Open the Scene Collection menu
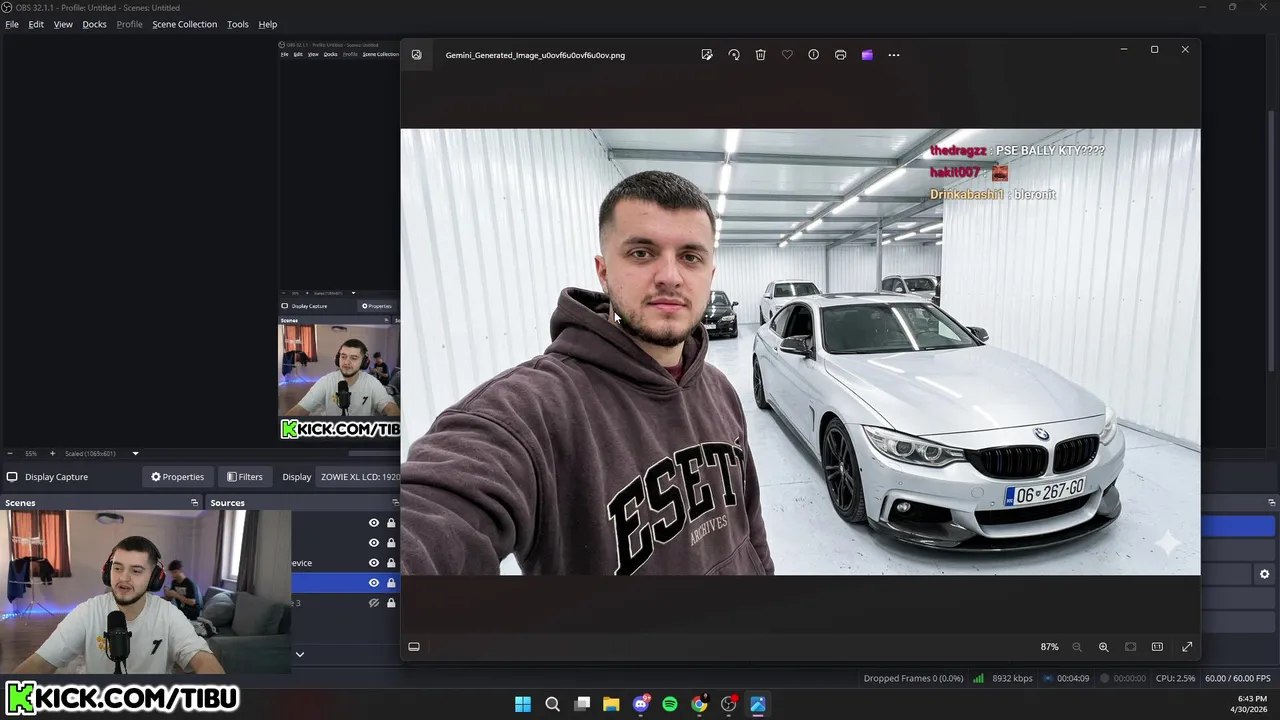The height and width of the screenshot is (720, 1280). (184, 24)
